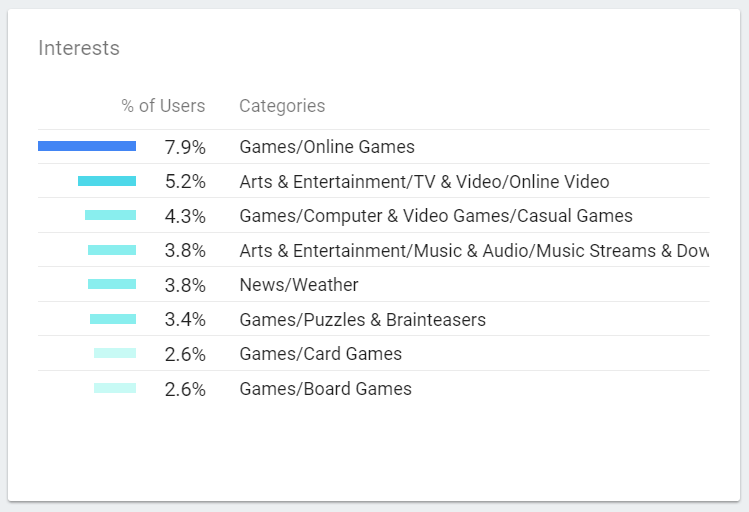Screen dimensions: 749x512
Task: Click the bar for Puzzles & Brainteasers
Action: click(x=113, y=319)
